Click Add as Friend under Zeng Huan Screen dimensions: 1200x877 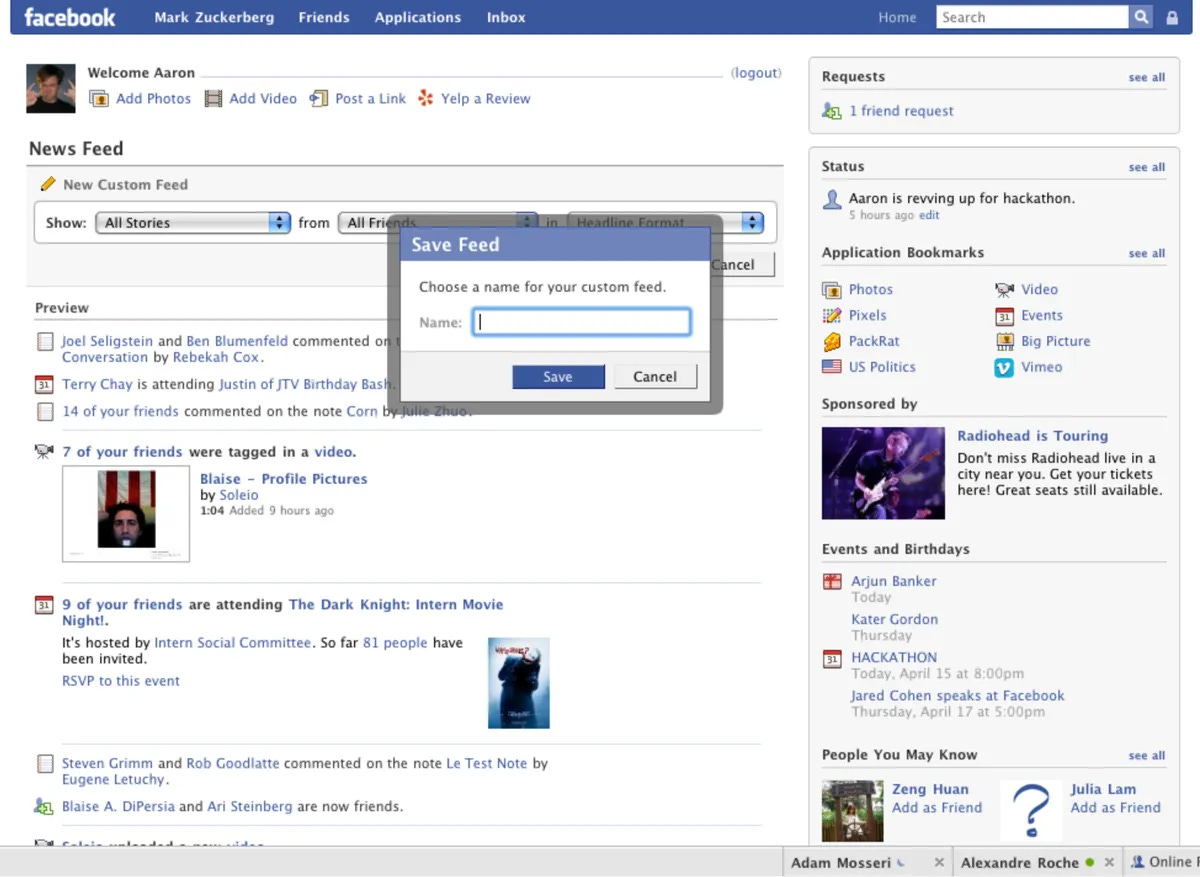(937, 808)
